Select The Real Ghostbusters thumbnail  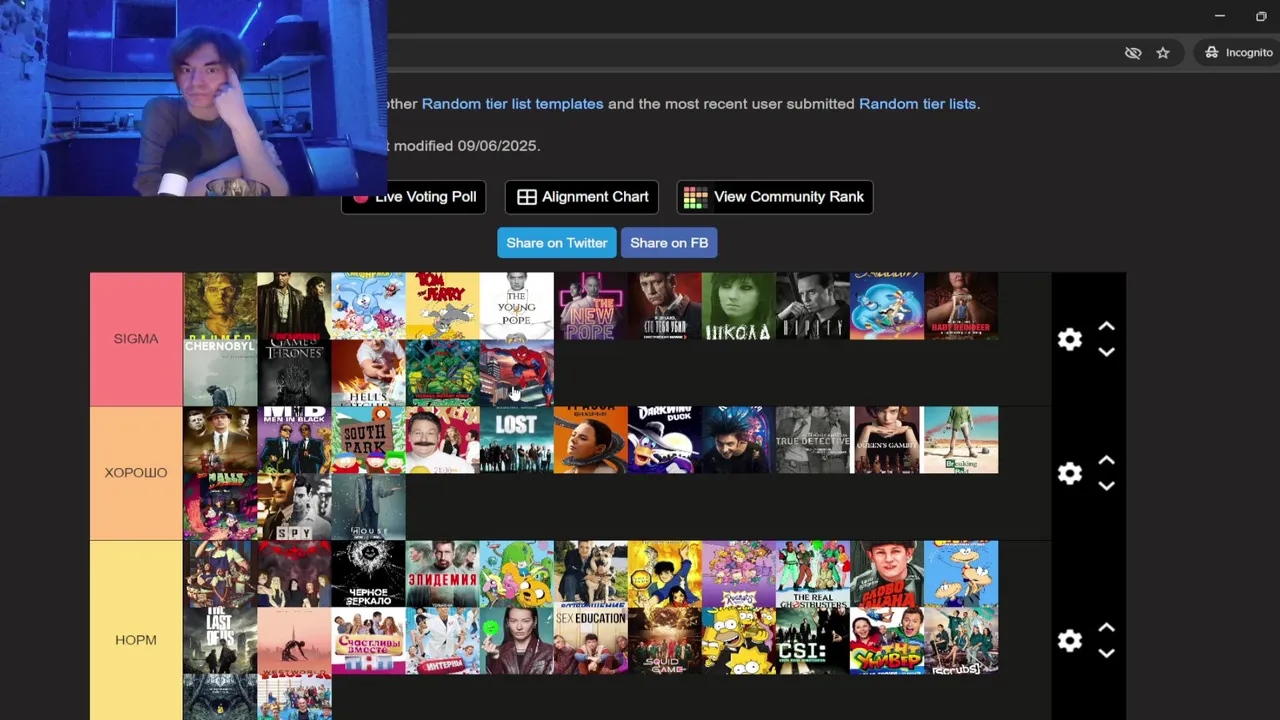[813, 574]
